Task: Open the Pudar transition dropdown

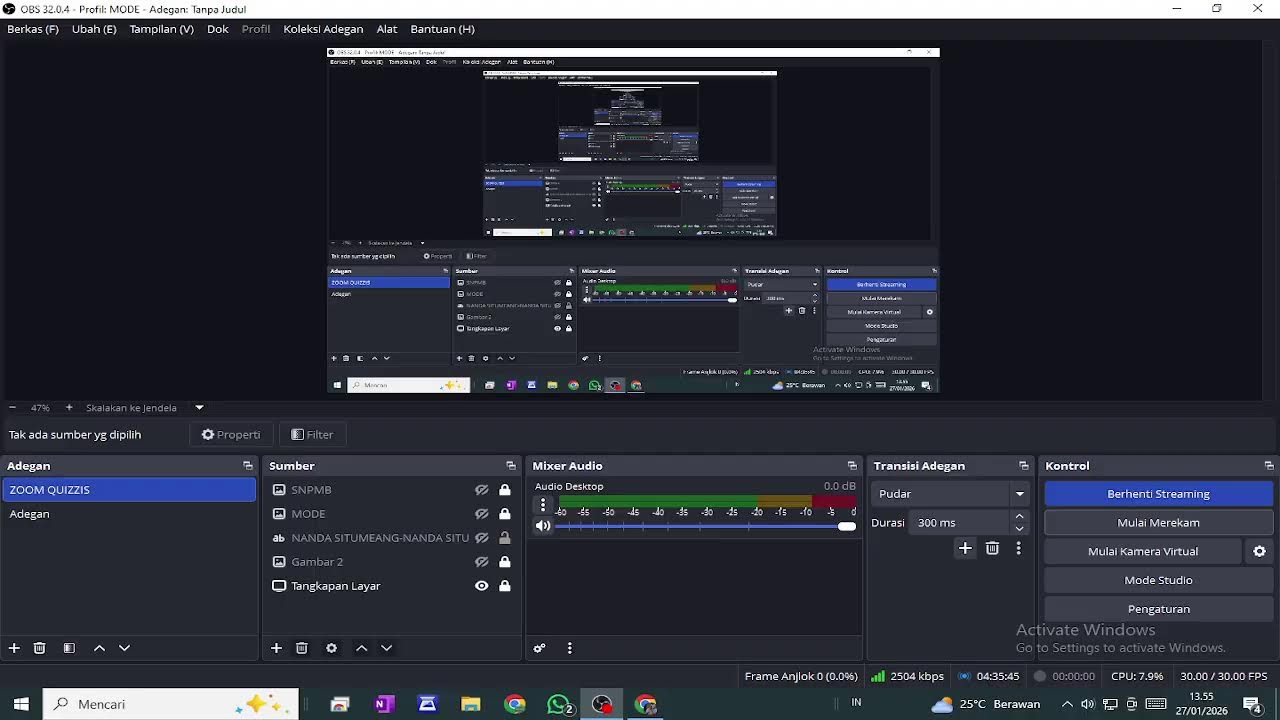Action: [950, 494]
